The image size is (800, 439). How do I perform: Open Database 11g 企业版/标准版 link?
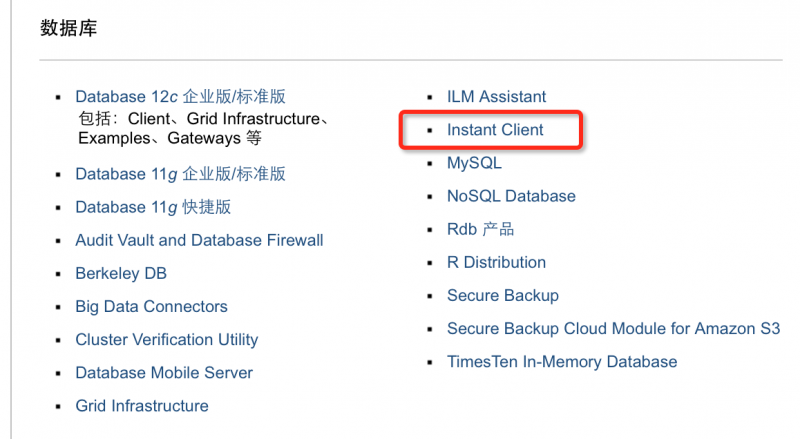[180, 174]
